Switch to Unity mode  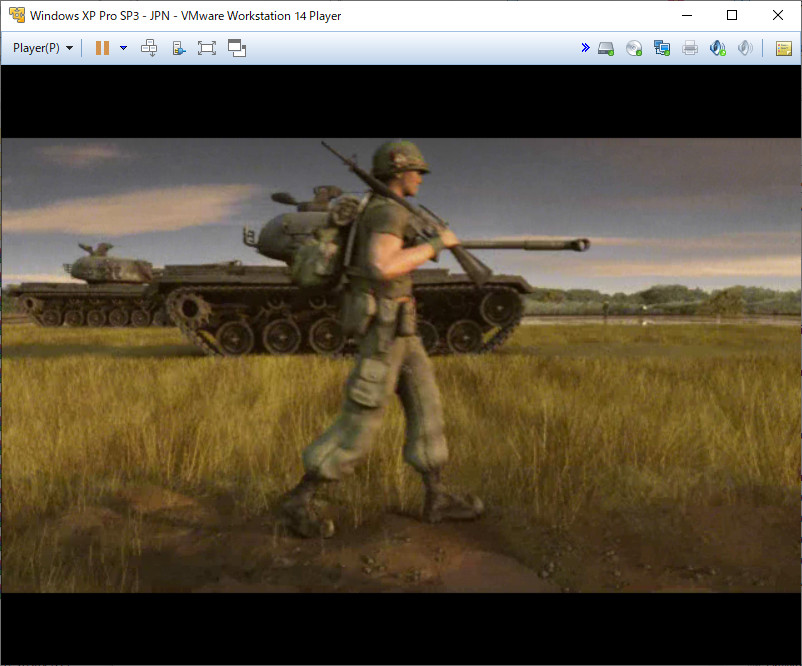coord(237,48)
